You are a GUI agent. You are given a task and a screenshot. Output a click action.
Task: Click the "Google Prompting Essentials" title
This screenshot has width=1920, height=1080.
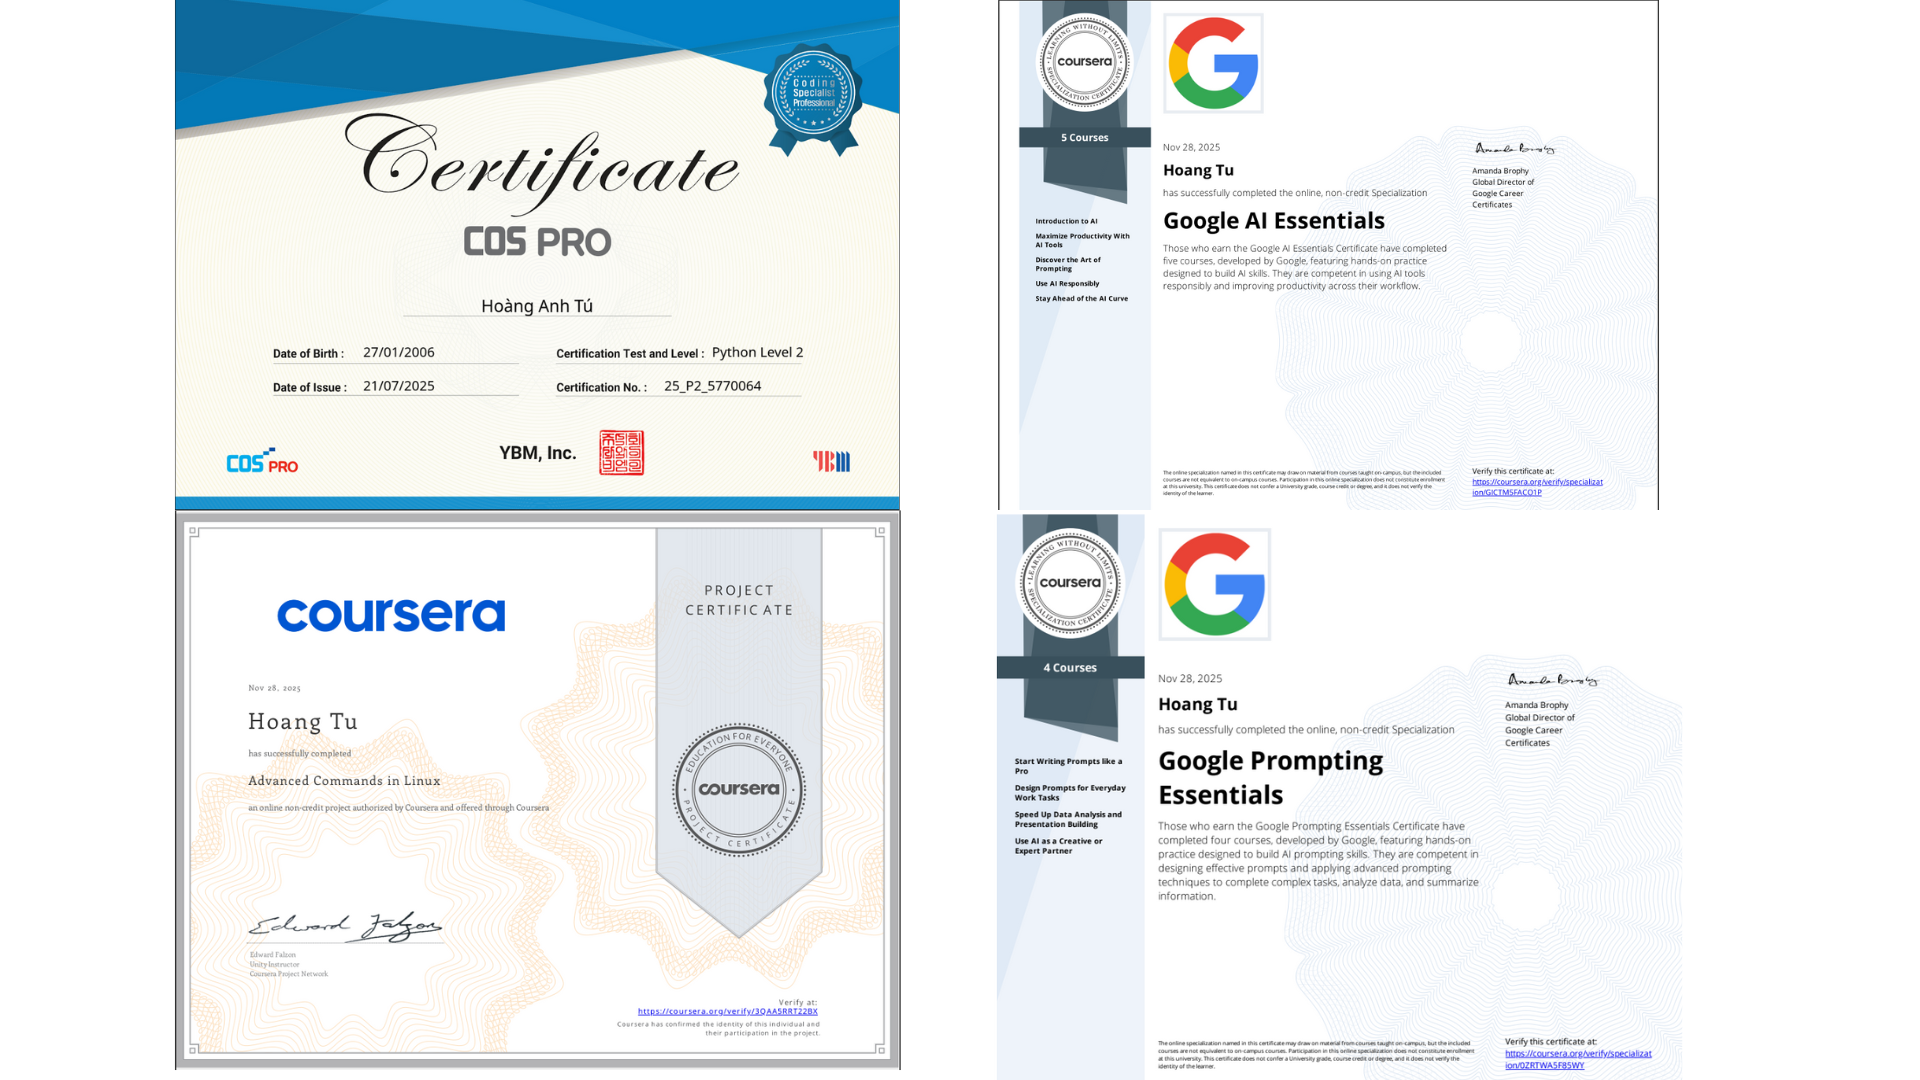(1271, 777)
